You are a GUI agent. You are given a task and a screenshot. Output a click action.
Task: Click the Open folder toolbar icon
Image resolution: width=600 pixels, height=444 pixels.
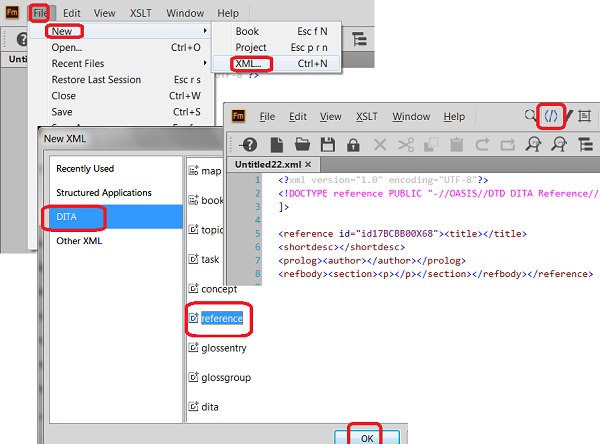[302, 145]
